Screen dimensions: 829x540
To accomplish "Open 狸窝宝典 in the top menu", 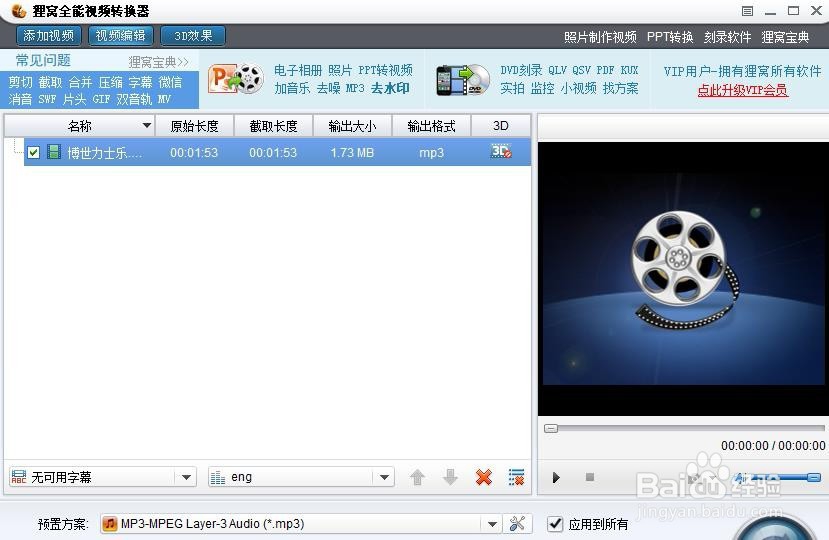I will [x=785, y=37].
